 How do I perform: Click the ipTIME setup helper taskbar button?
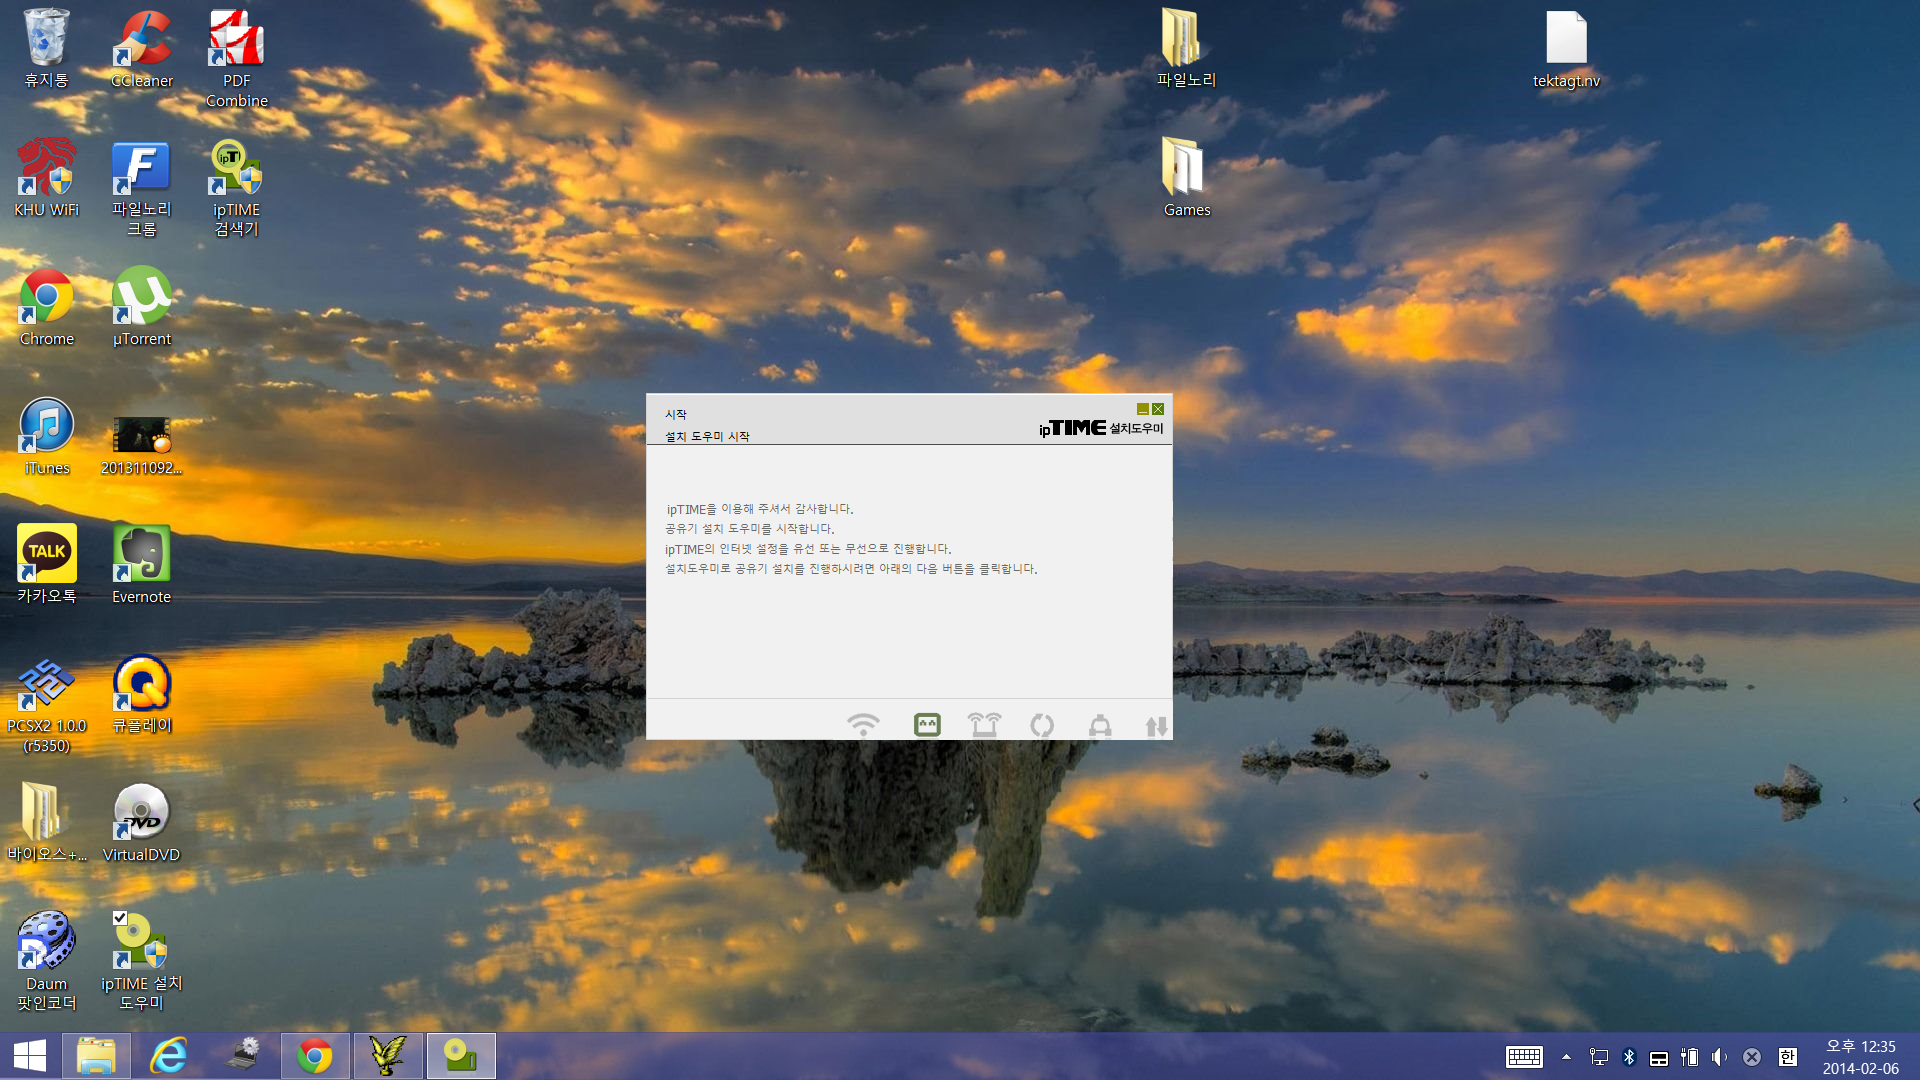pos(461,1056)
